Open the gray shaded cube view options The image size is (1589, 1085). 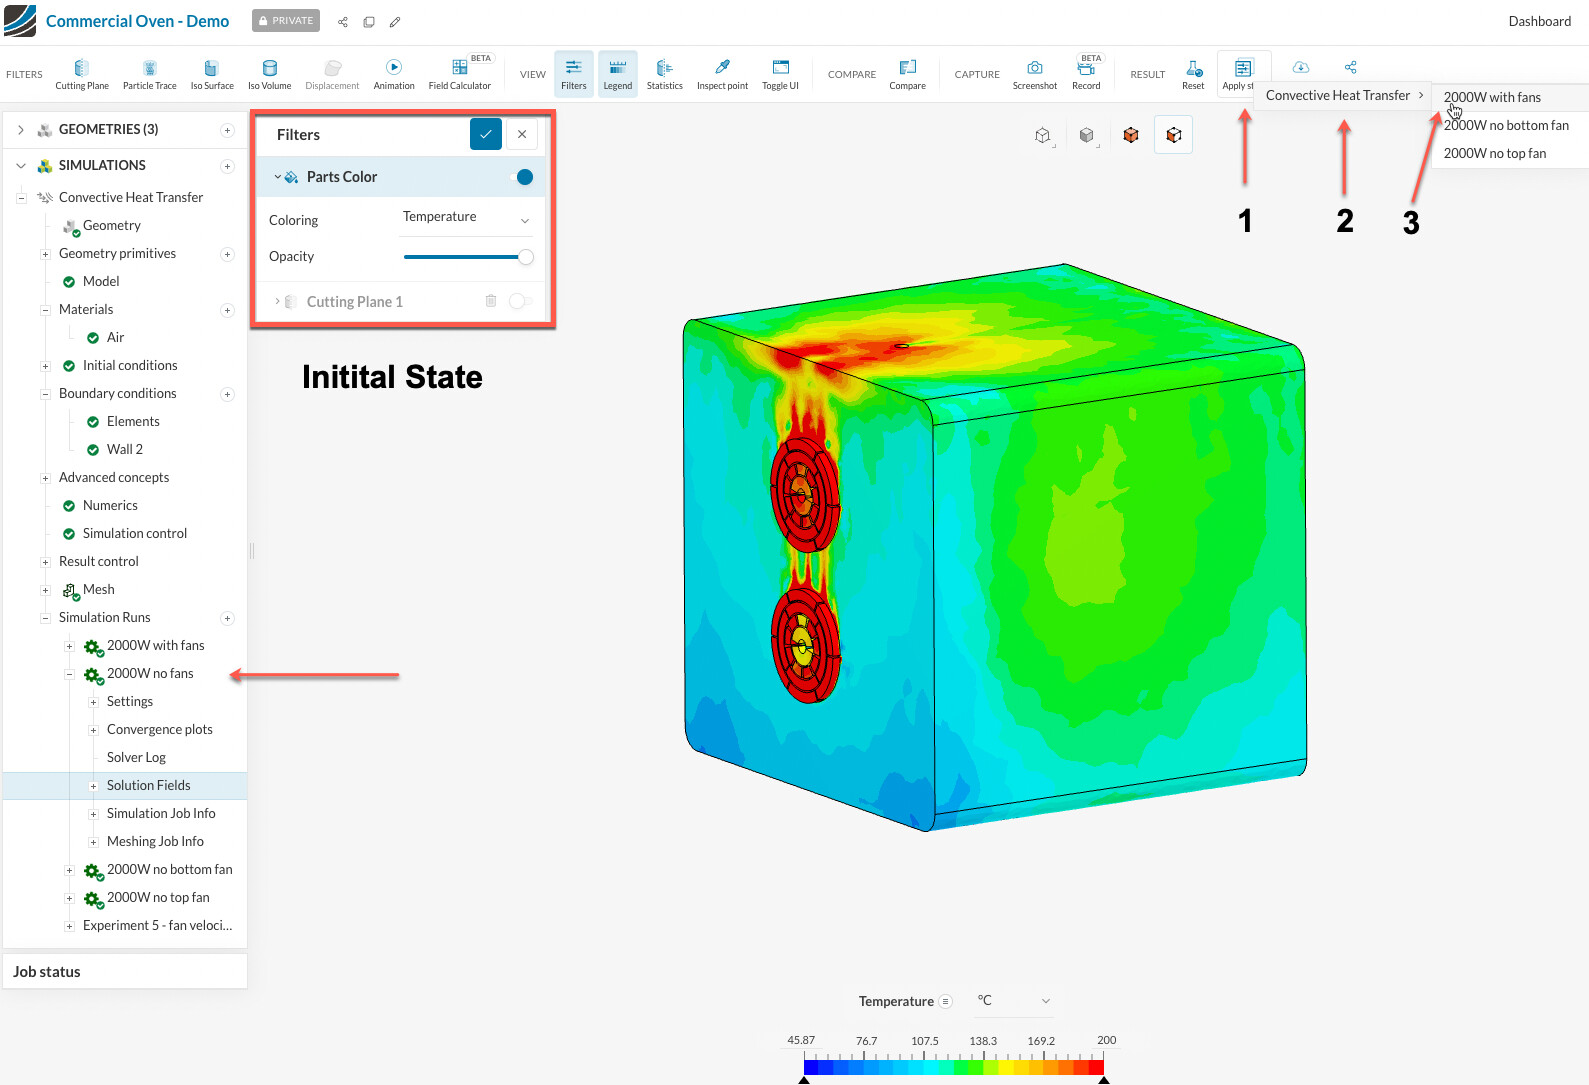[1087, 135]
